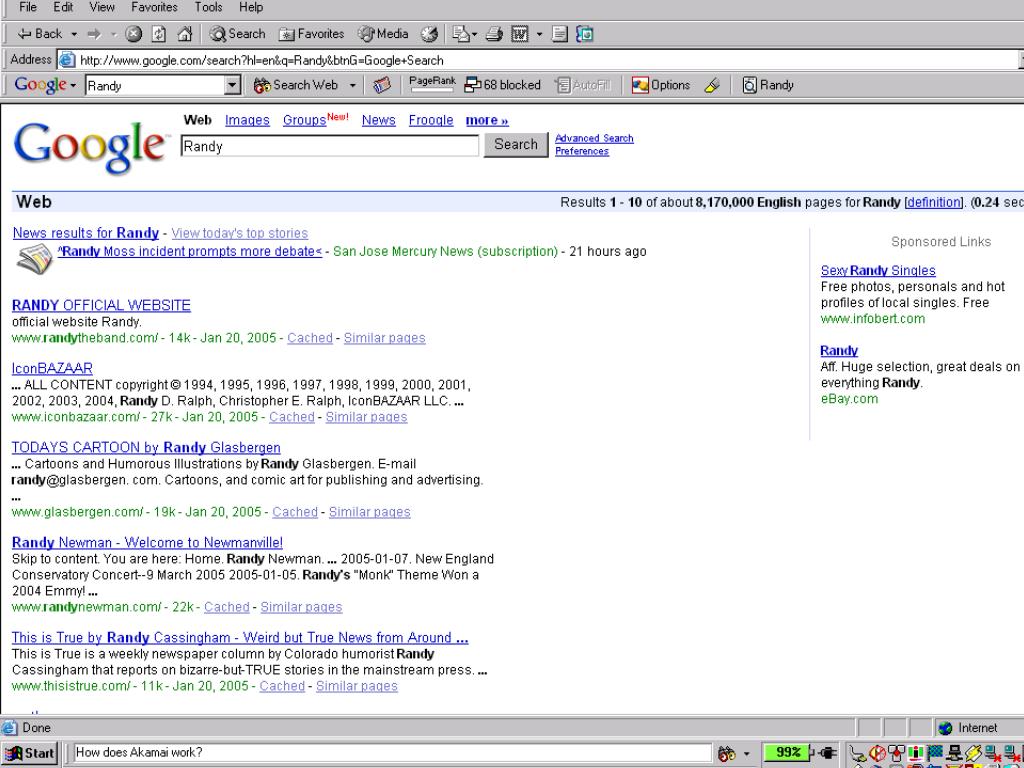This screenshot has width=1024, height=768.
Task: Click the 'more »' link
Action: (x=487, y=120)
